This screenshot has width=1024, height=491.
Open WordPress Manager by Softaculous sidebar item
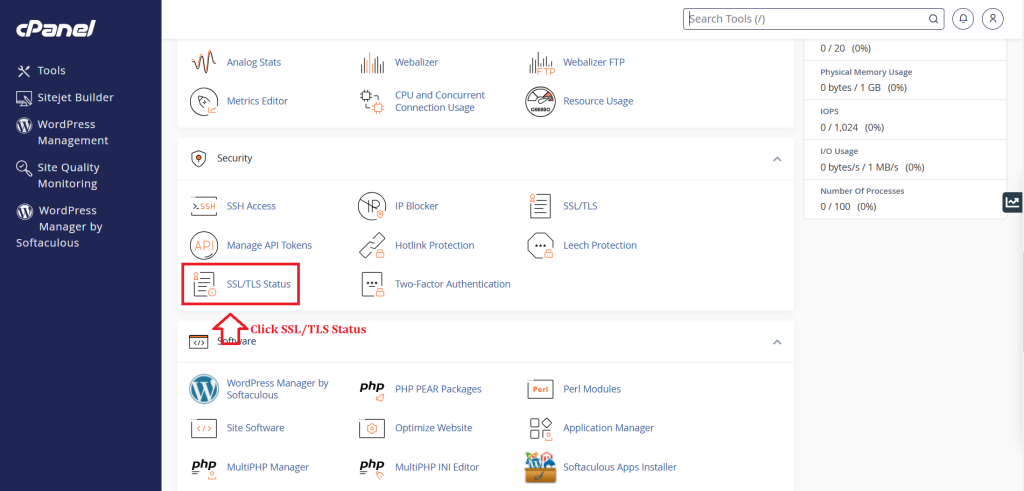pyautogui.click(x=59, y=227)
